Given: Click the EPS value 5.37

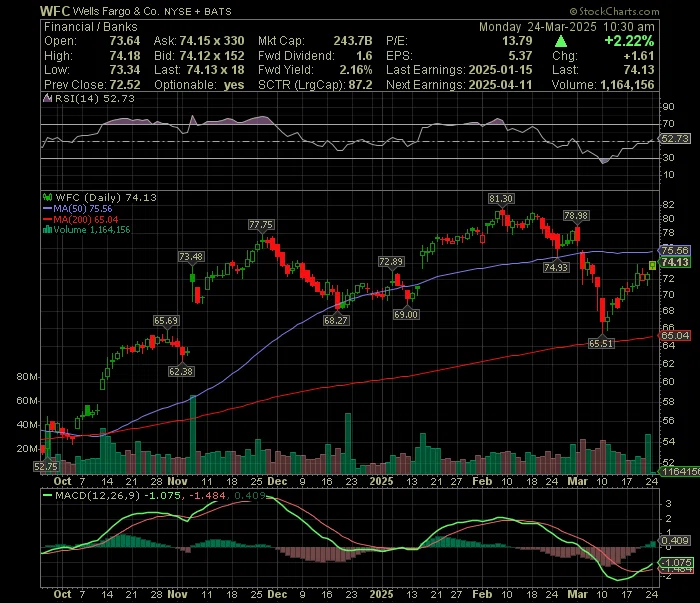Looking at the screenshot, I should (x=520, y=56).
